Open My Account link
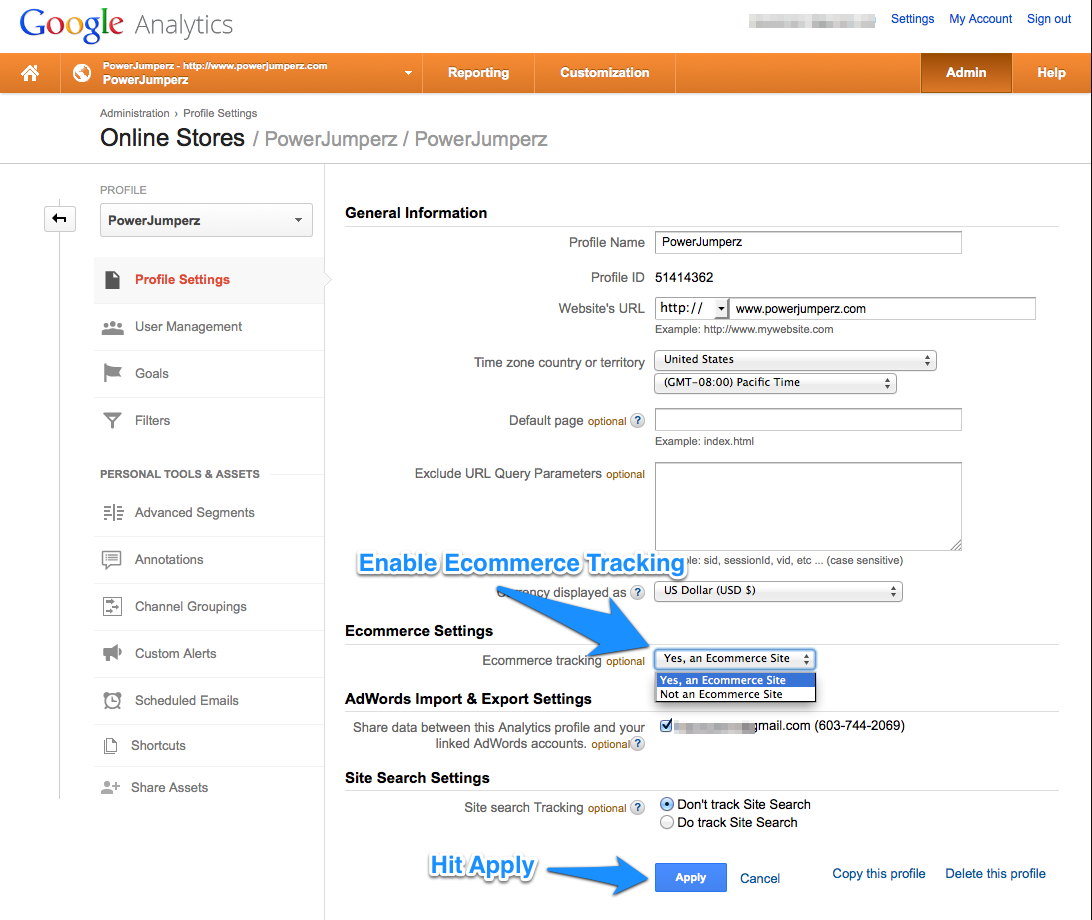This screenshot has width=1092, height=920. tap(981, 19)
